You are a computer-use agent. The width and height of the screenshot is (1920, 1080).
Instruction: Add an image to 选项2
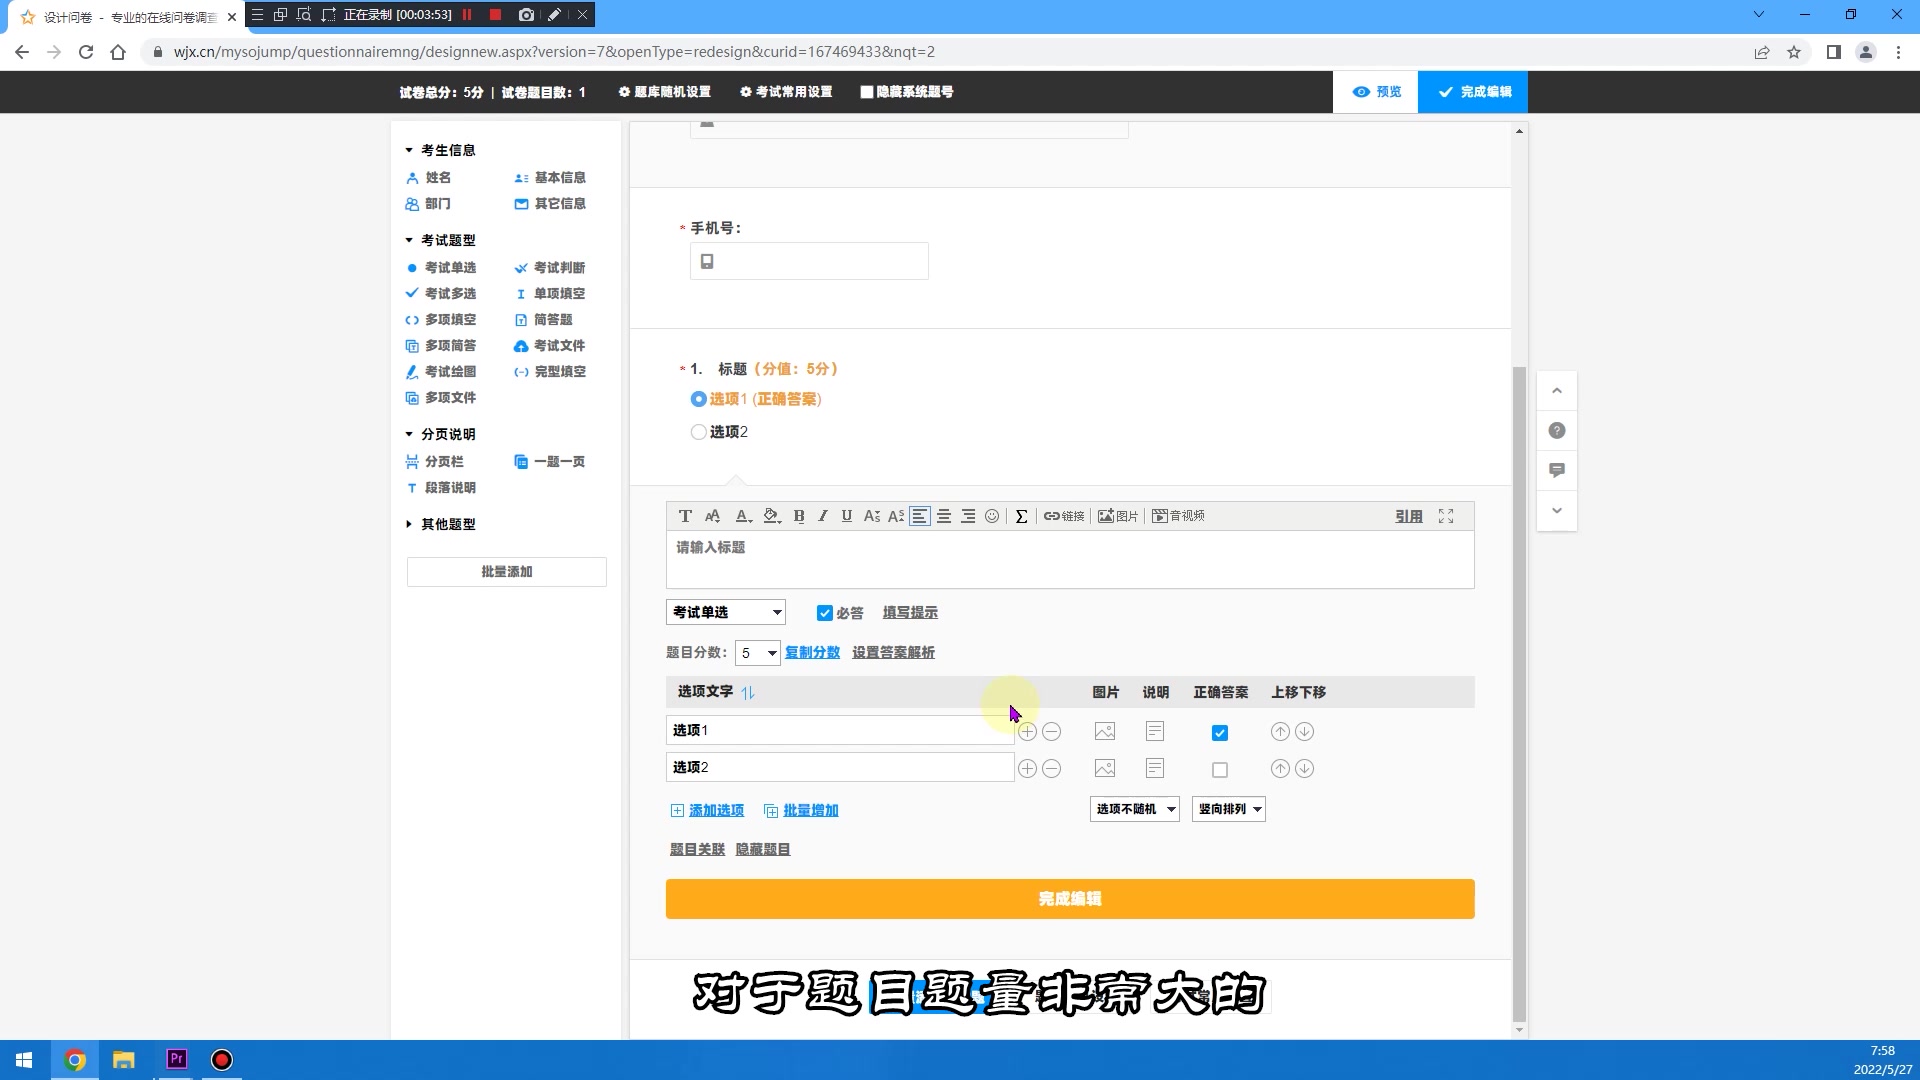(x=1105, y=769)
